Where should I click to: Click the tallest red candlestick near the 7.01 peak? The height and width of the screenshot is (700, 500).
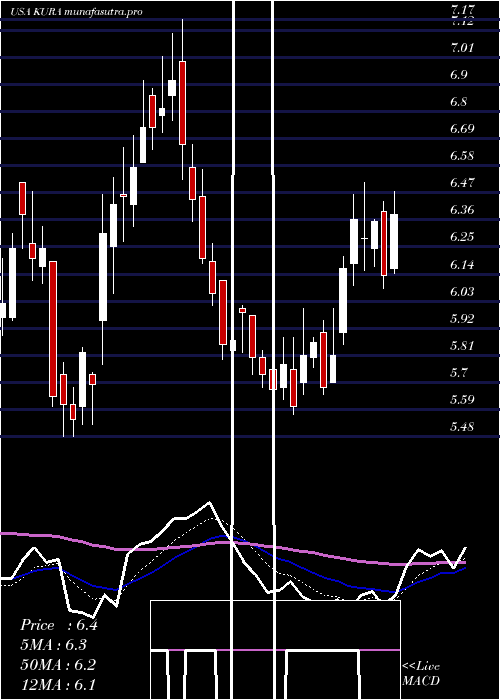[182, 103]
